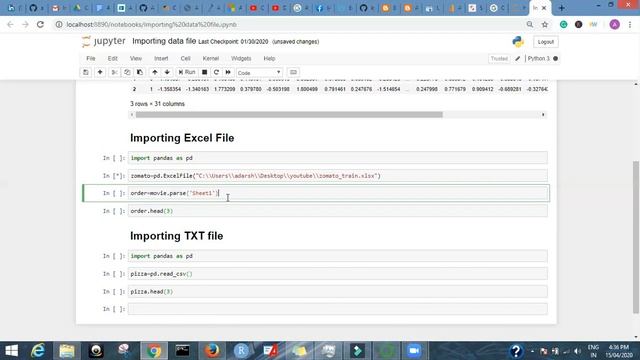Open the cell type dropdown showing Code

pyautogui.click(x=259, y=73)
